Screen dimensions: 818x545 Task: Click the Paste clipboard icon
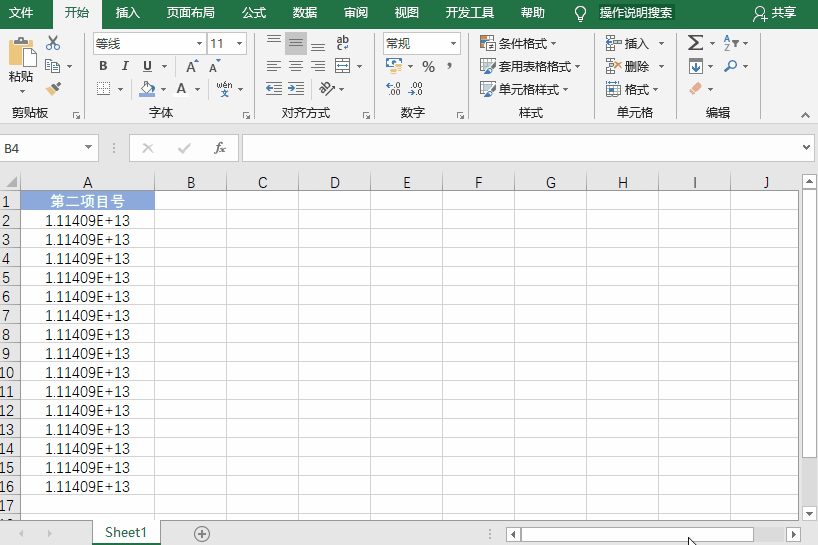21,52
